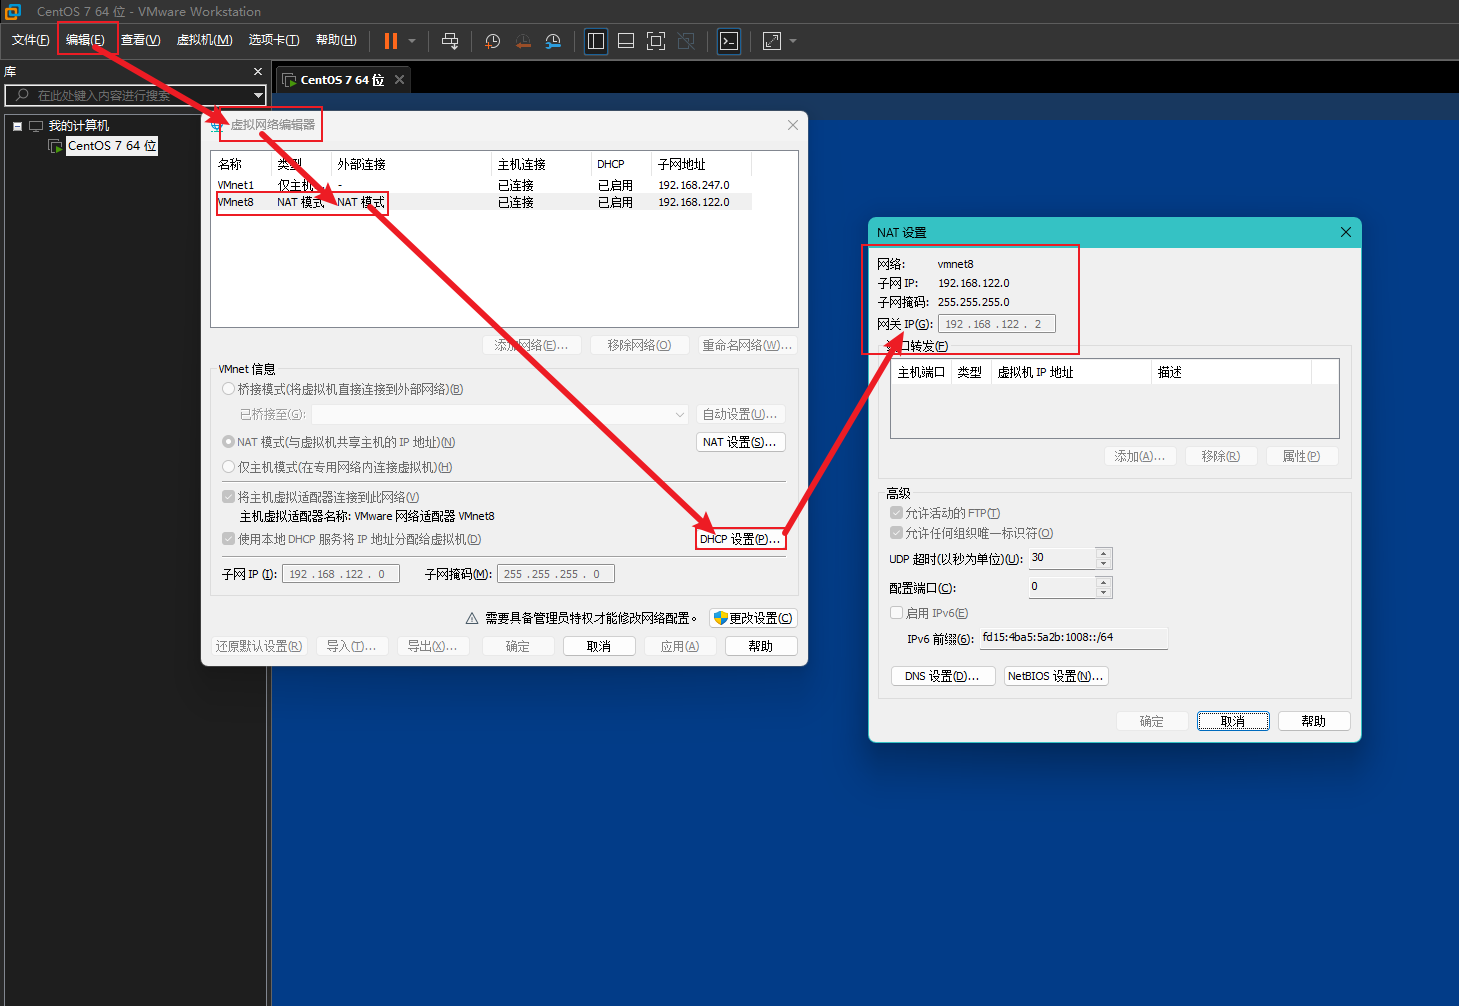Click the 网关 IP field in NAT 设置
The width and height of the screenshot is (1459, 1006).
pyautogui.click(x=996, y=324)
